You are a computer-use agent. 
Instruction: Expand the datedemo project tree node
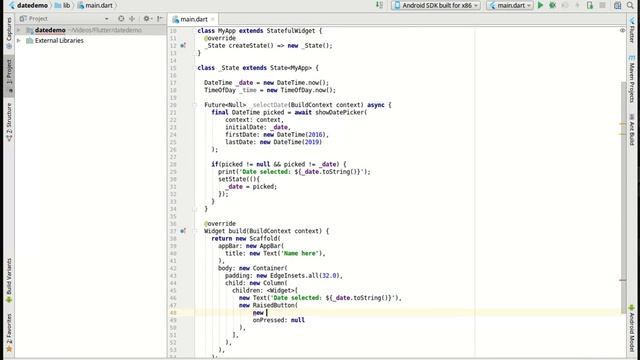19,30
